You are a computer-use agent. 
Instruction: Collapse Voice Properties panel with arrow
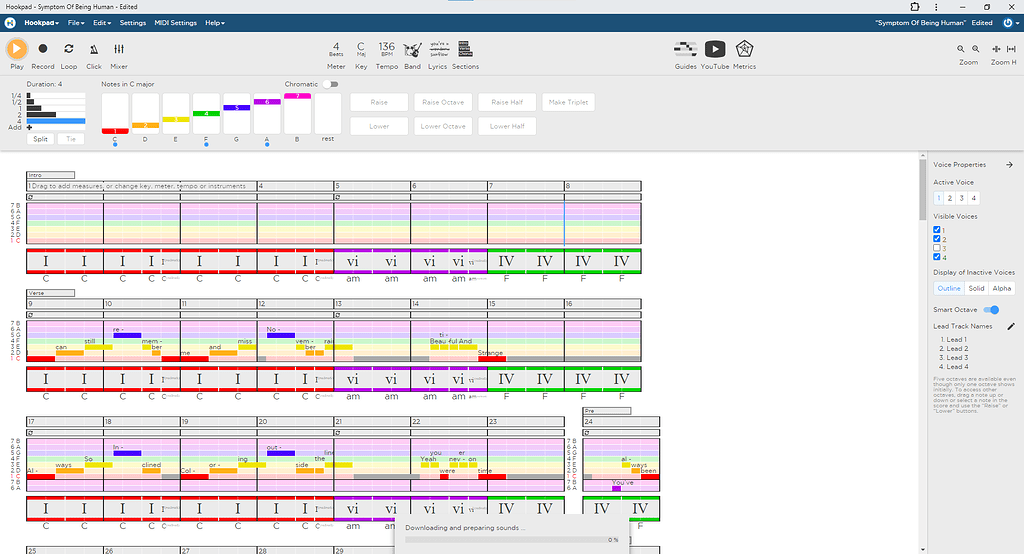[1009, 165]
